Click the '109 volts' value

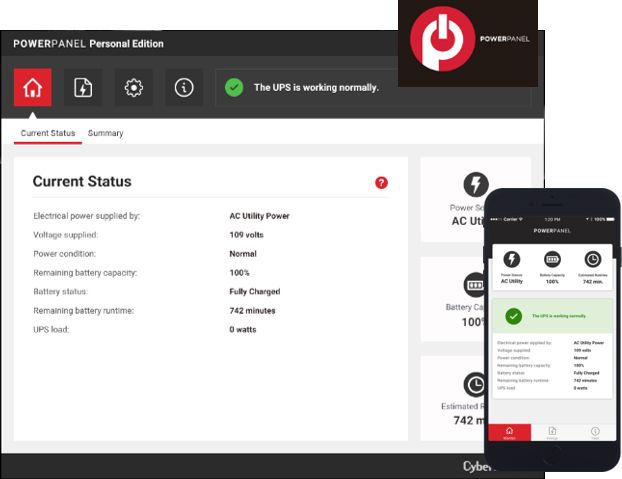click(x=246, y=235)
